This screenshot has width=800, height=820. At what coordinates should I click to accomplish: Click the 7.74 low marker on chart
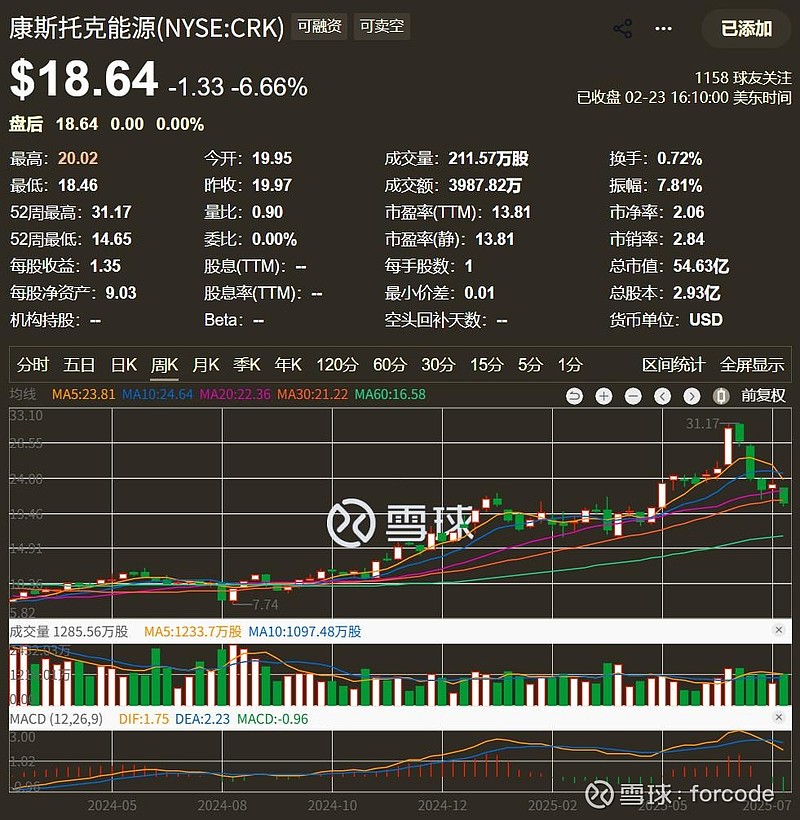coord(265,605)
